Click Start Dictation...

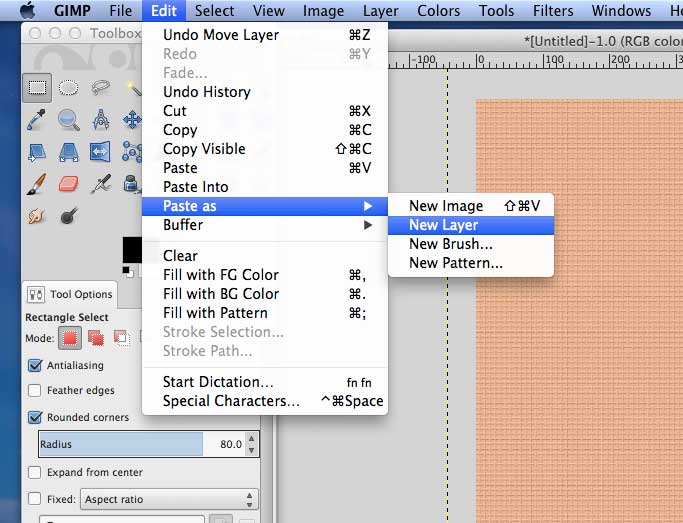point(265,382)
